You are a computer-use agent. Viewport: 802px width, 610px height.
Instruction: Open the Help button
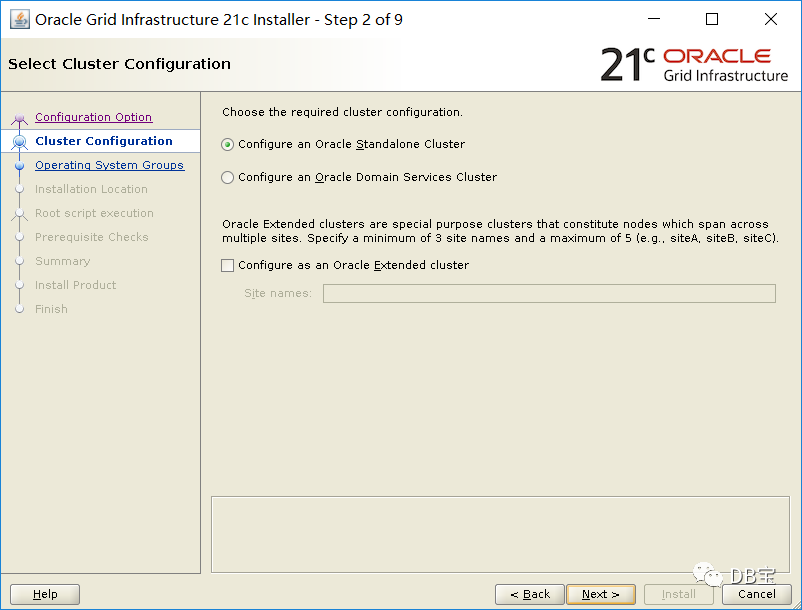click(x=45, y=594)
